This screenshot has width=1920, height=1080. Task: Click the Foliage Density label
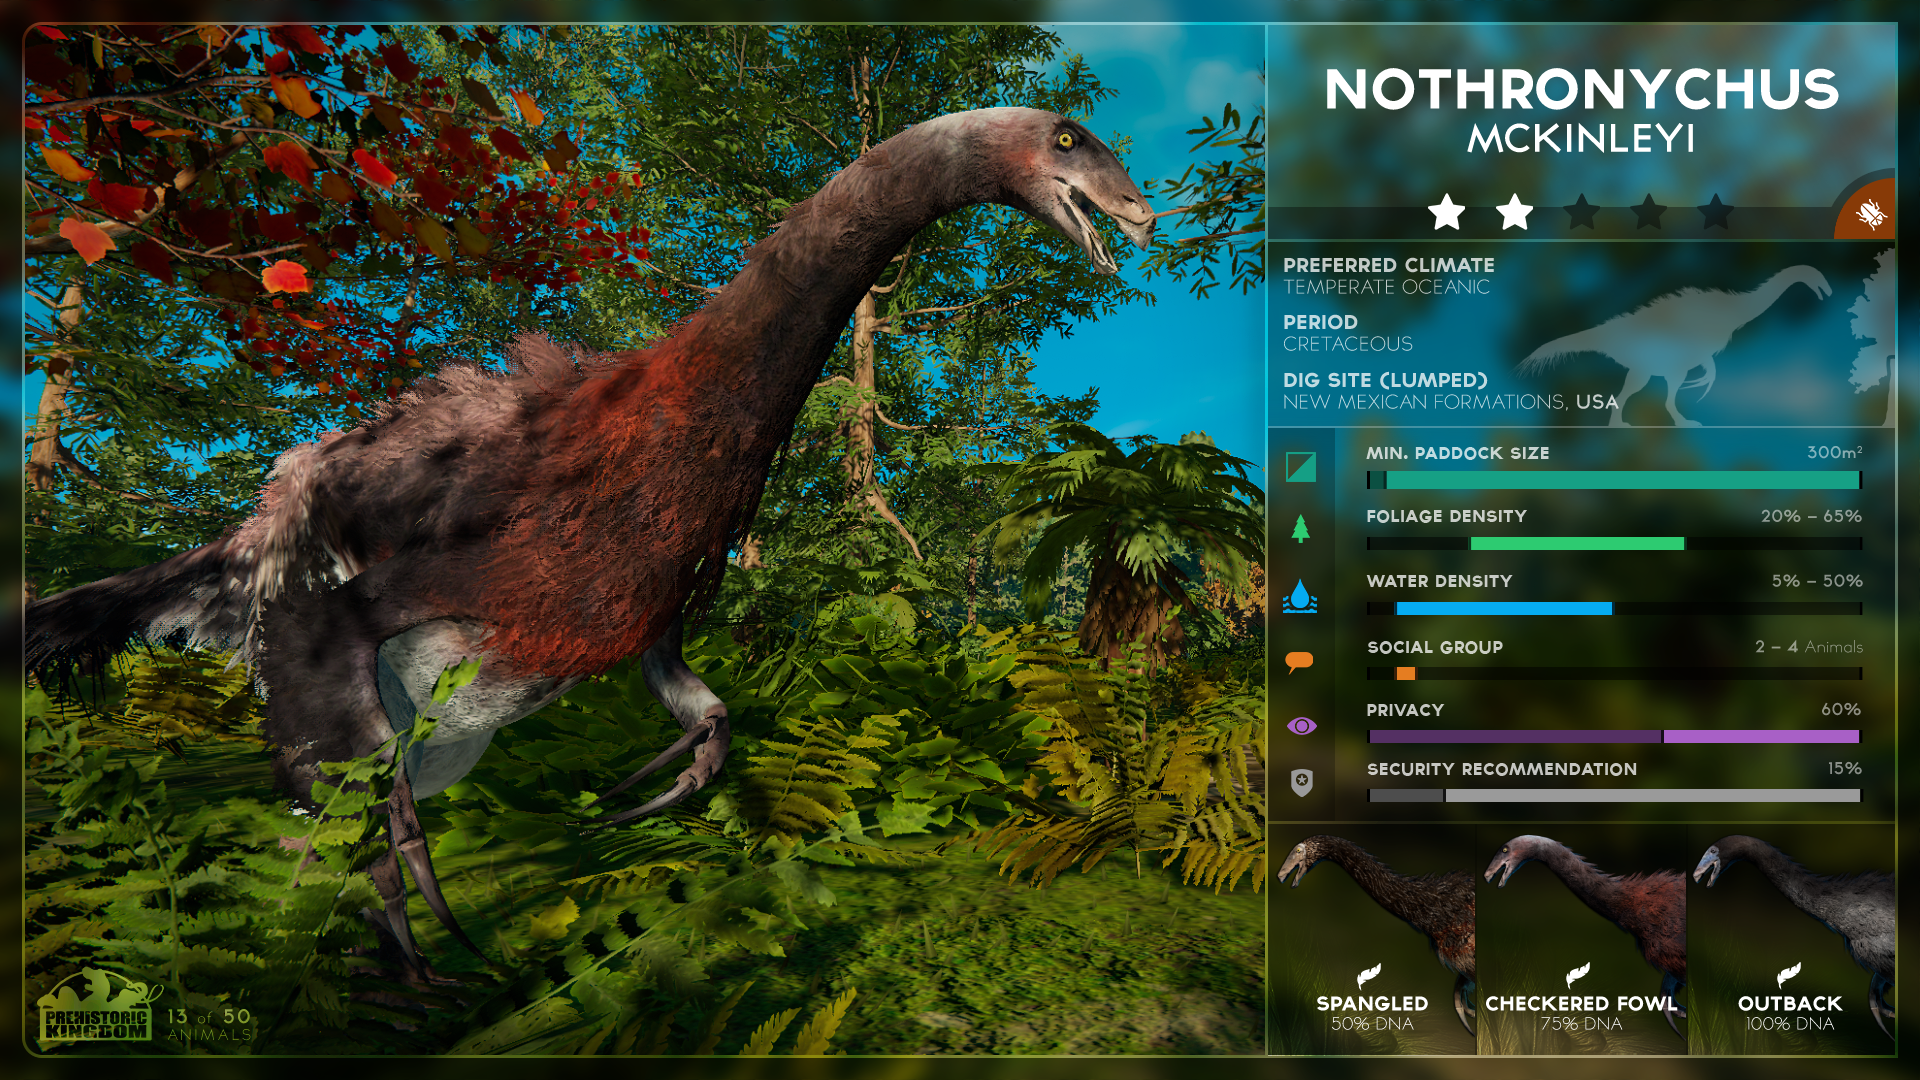1446,516
